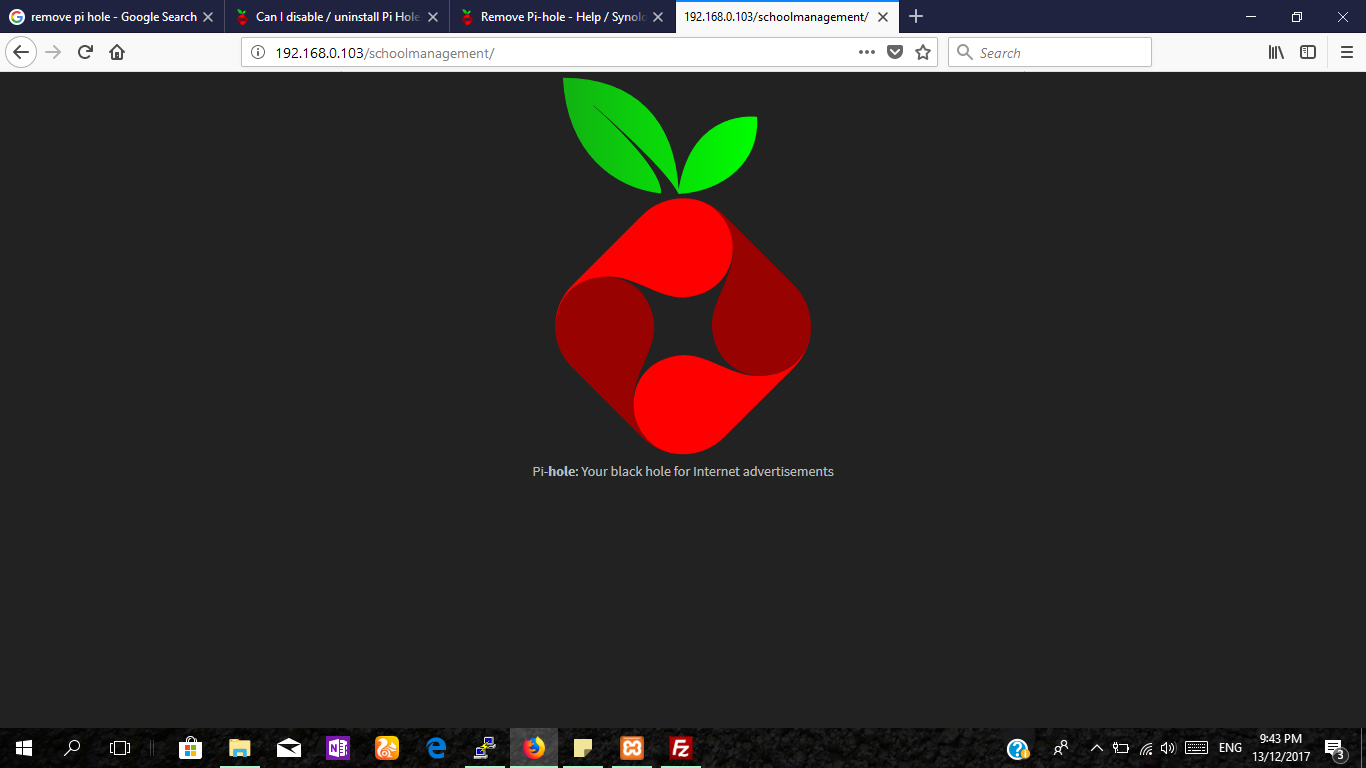The image size is (1366, 768).
Task: Open Sticky Notes from the taskbar
Action: click(583, 748)
